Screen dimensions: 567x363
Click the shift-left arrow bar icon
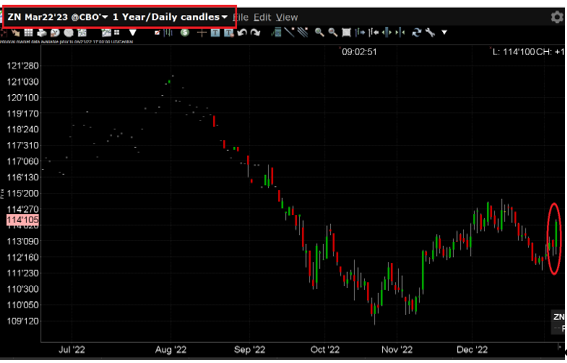tap(374, 33)
